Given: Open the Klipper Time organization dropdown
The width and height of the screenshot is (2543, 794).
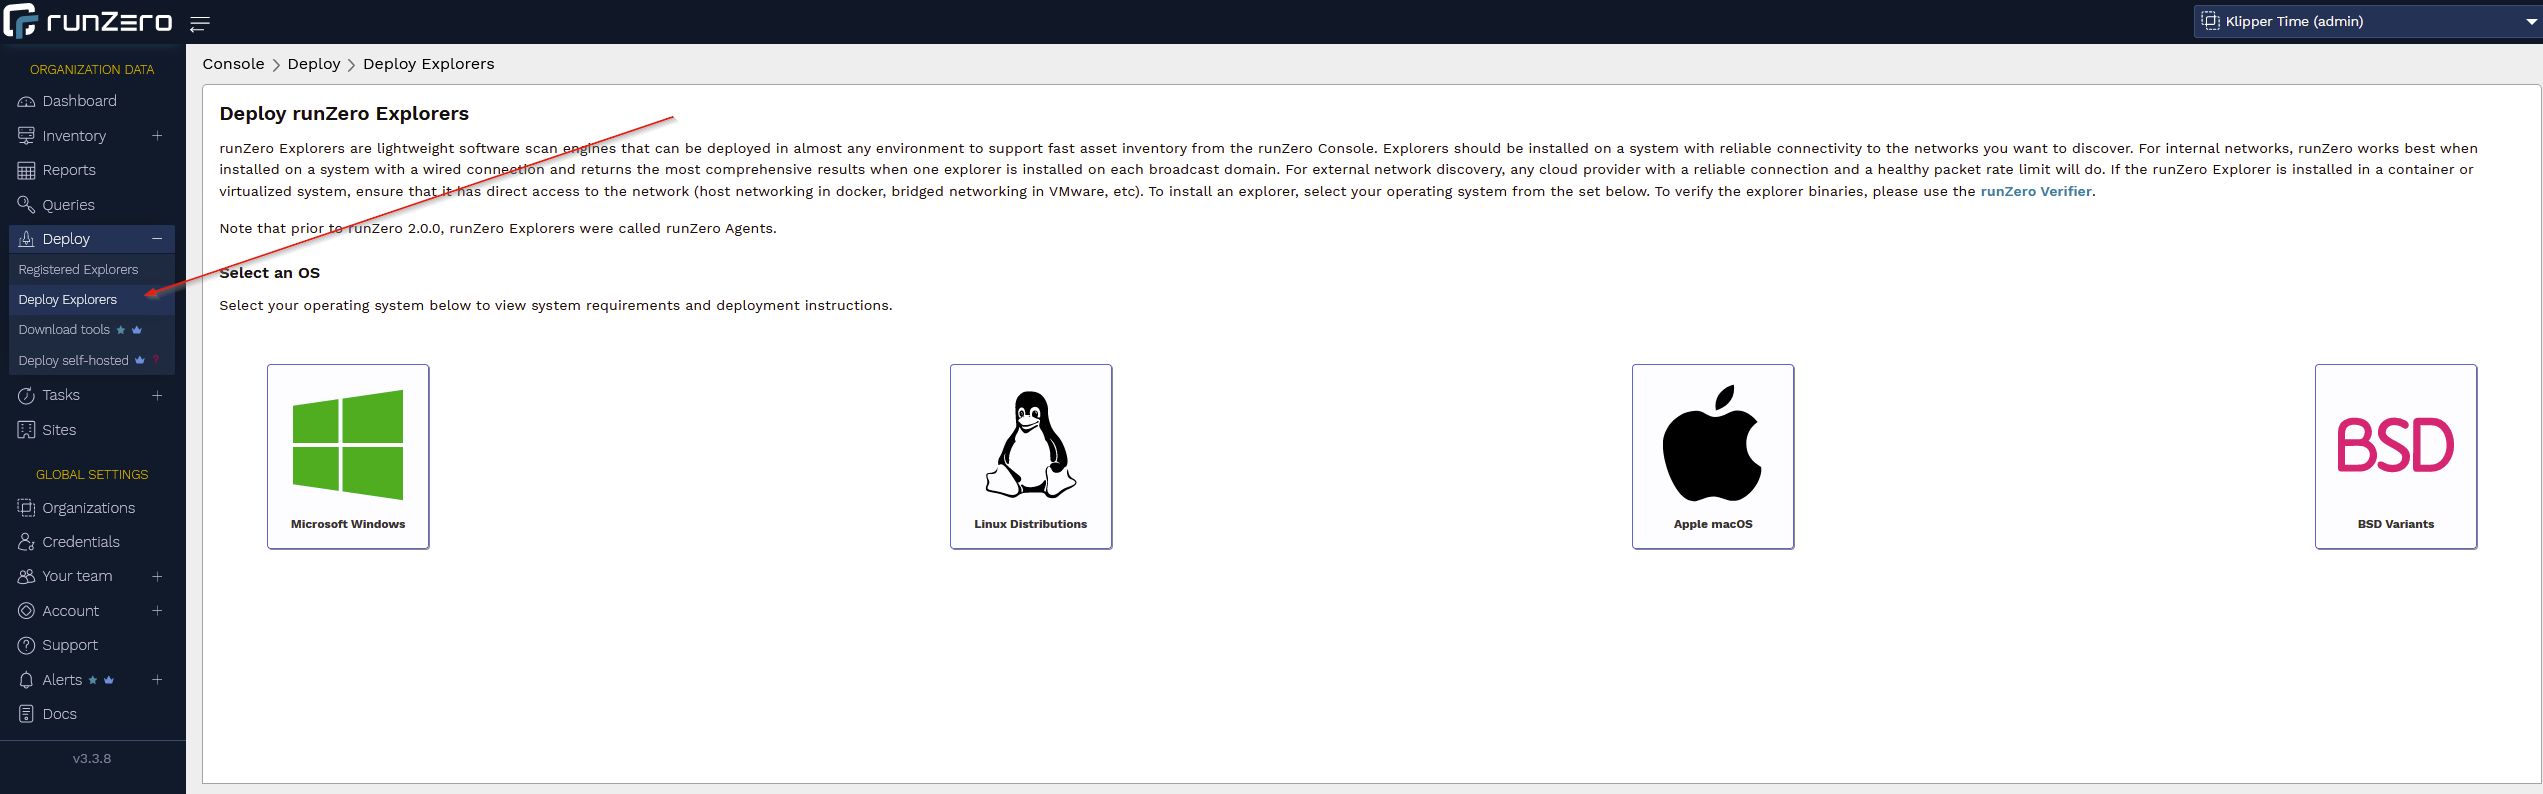Looking at the screenshot, I should pos(2366,21).
